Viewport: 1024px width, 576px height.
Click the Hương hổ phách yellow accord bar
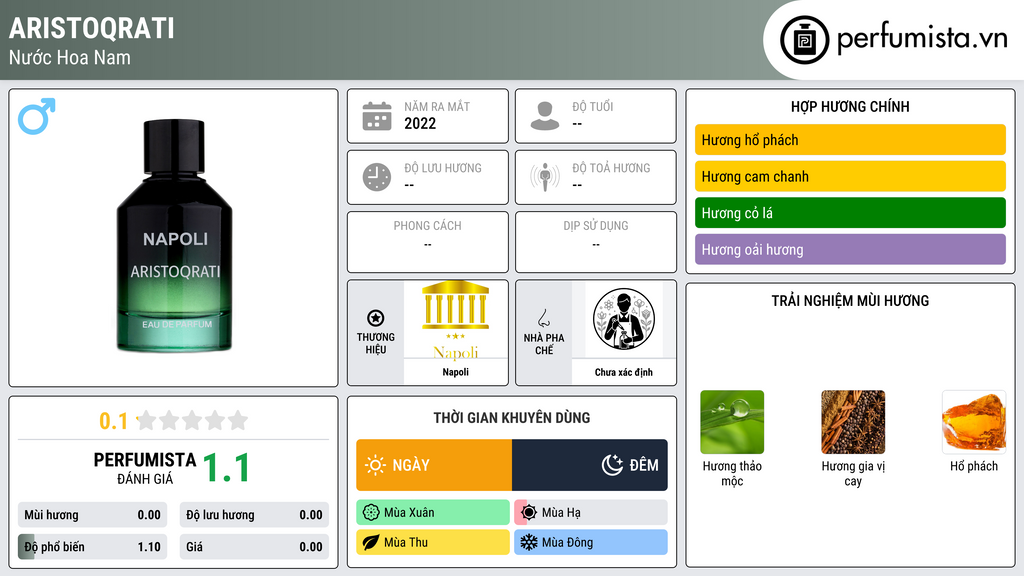click(x=850, y=140)
